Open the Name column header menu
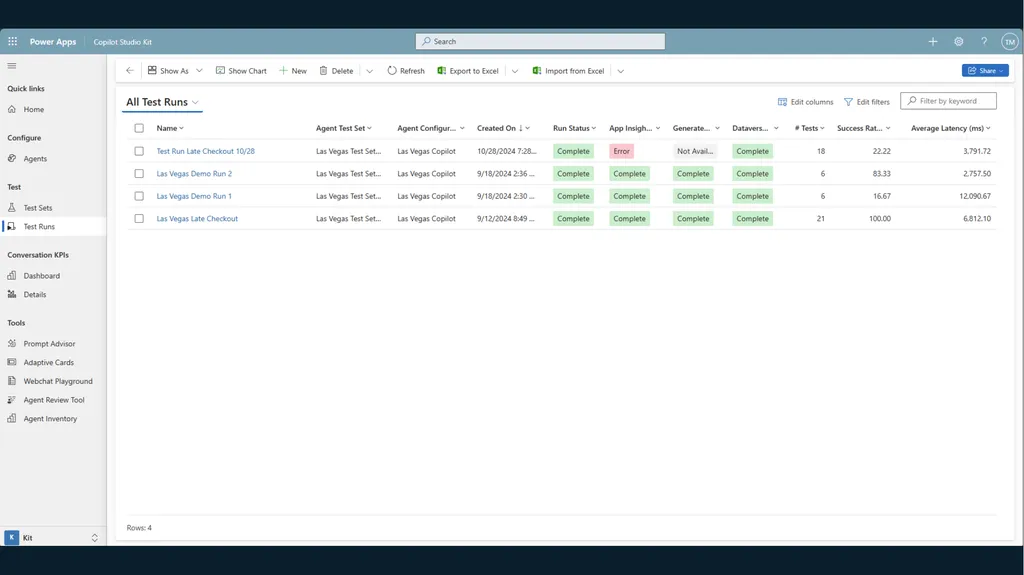Screen dimensions: 1024x575 point(170,128)
